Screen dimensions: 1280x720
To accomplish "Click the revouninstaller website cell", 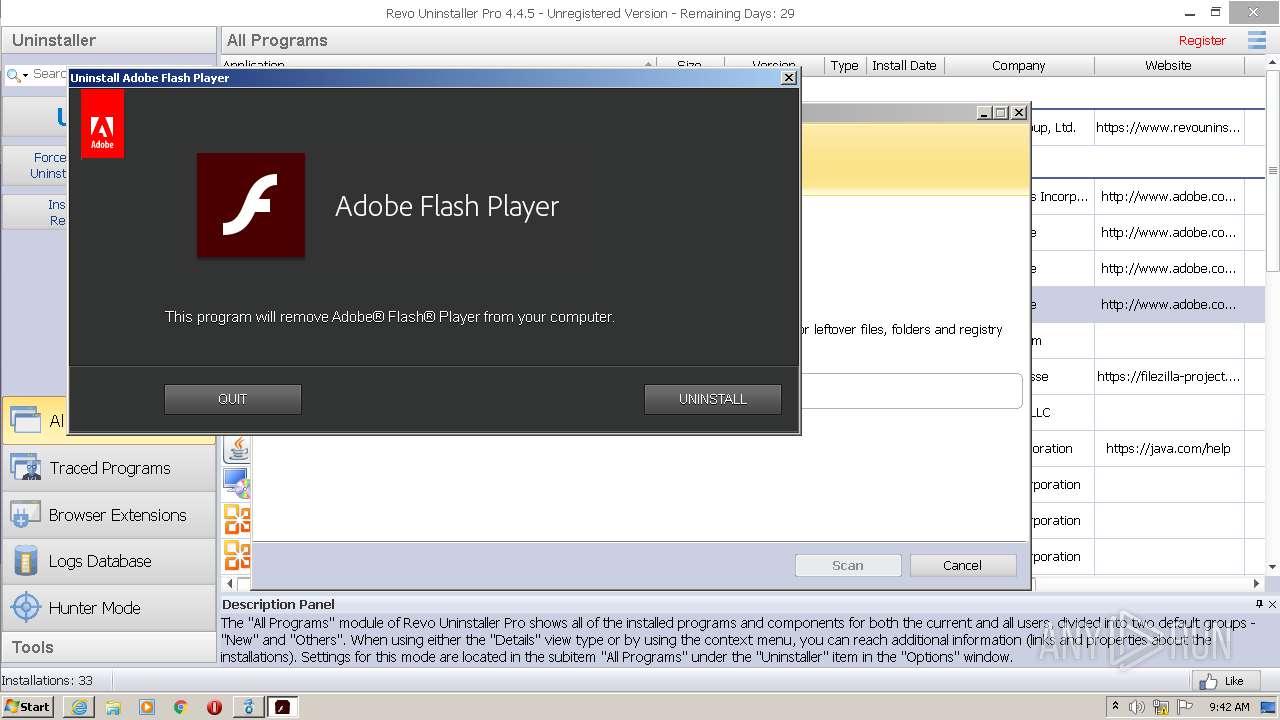I will [x=1168, y=128].
